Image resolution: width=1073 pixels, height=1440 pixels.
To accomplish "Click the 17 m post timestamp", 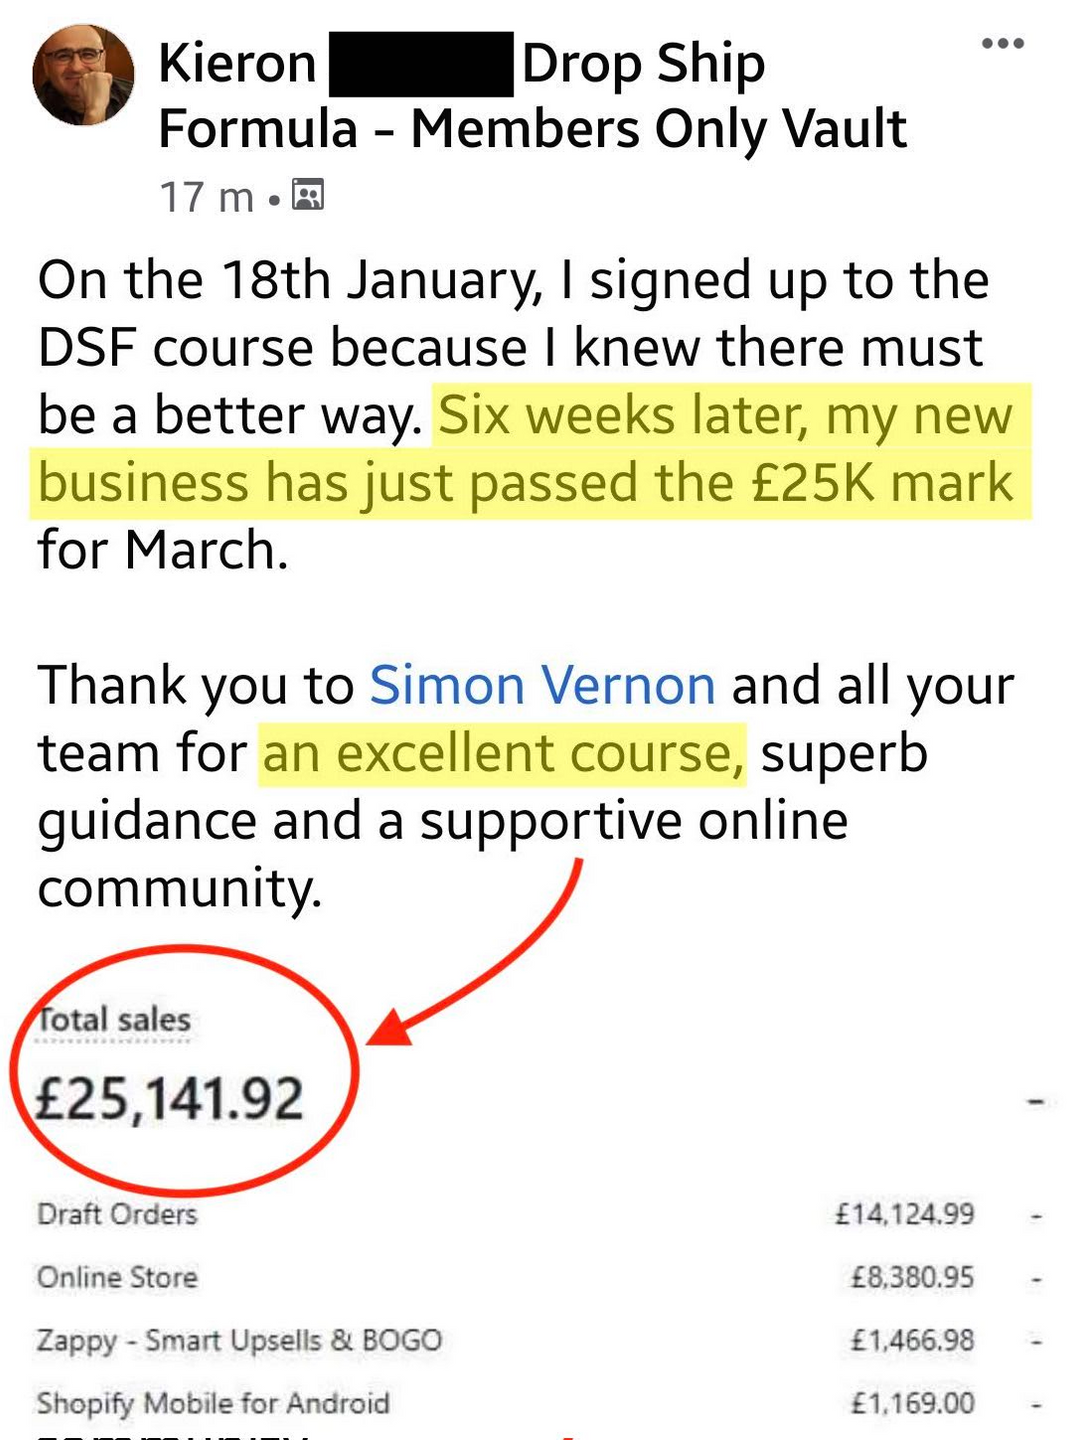I will [207, 197].
